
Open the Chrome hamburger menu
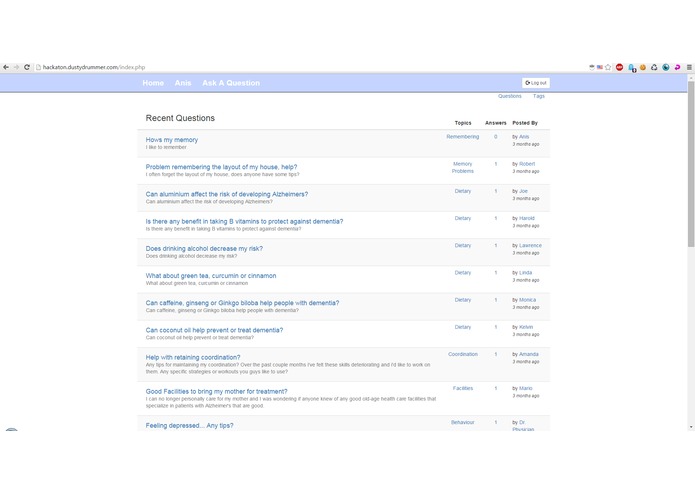click(x=689, y=67)
